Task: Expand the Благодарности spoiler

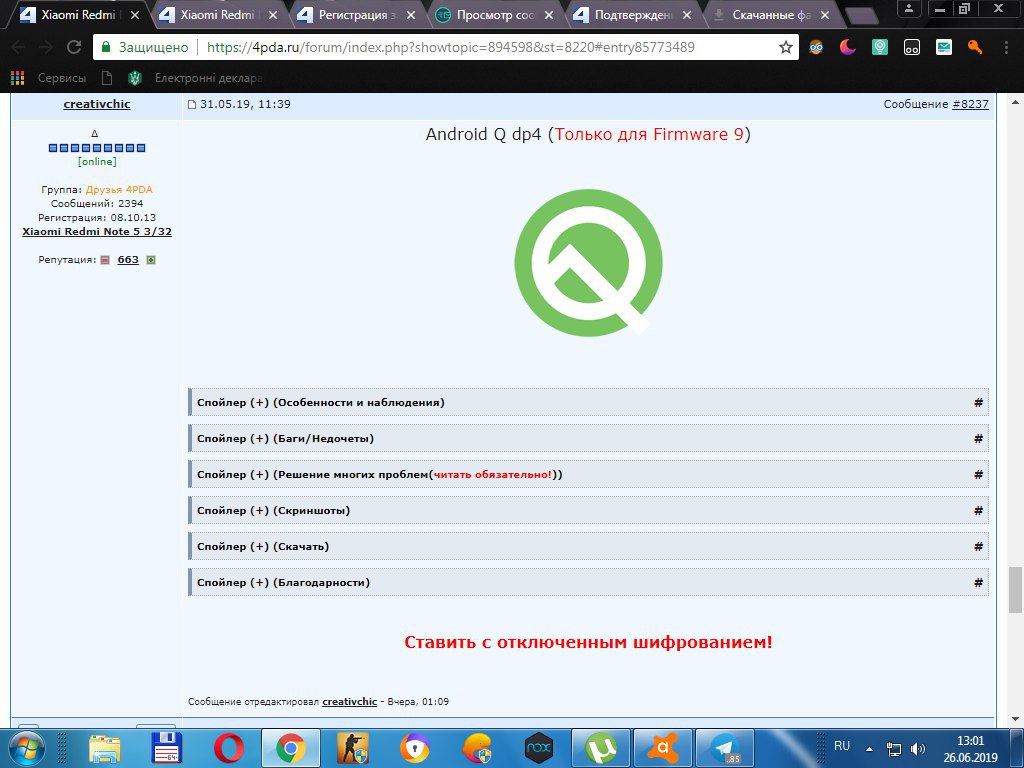Action: tap(588, 582)
